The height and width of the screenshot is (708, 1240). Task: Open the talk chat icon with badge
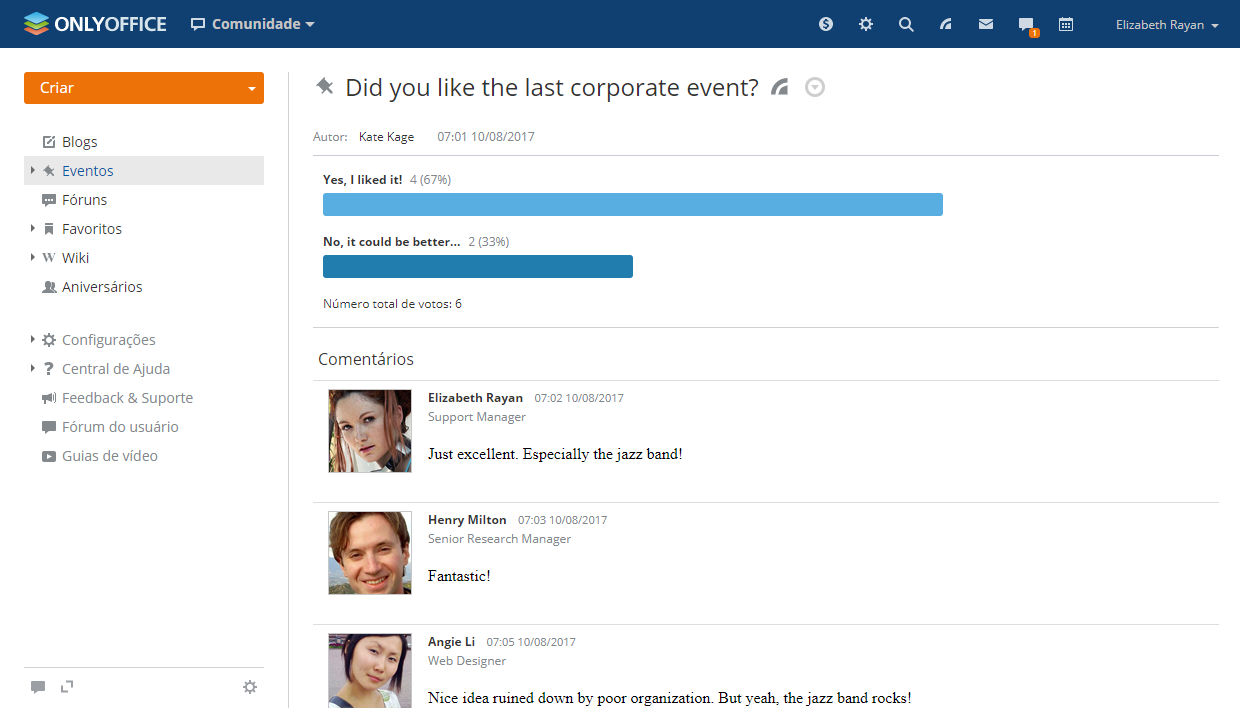[x=1026, y=25]
